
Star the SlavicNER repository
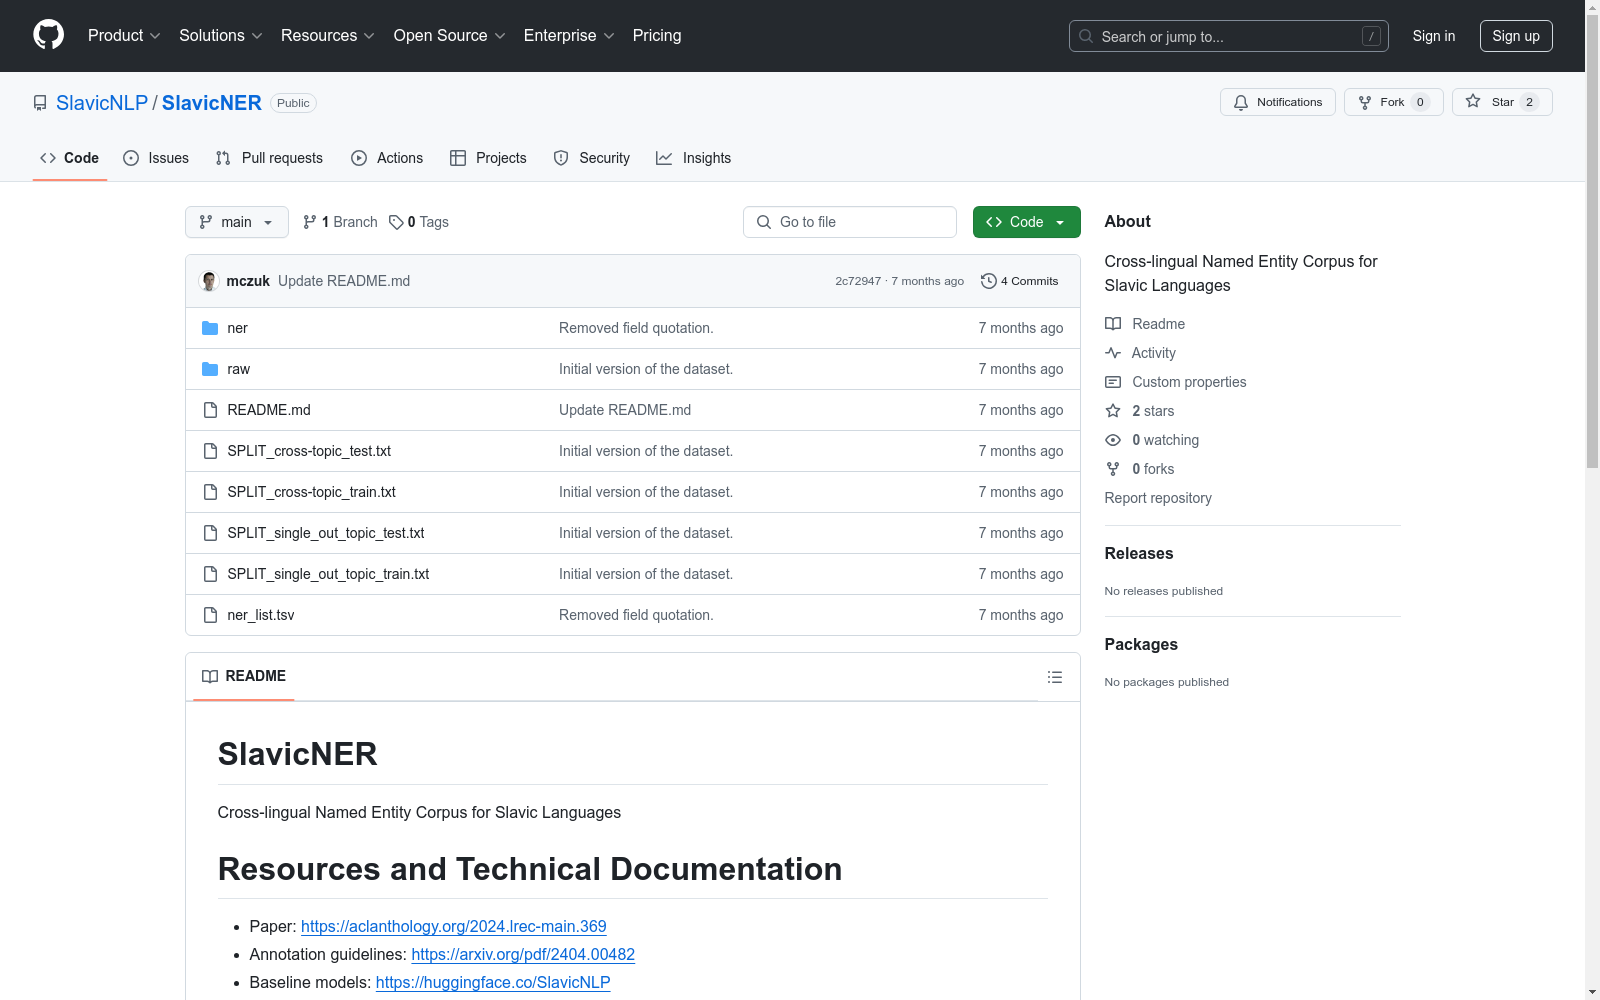1502,102
